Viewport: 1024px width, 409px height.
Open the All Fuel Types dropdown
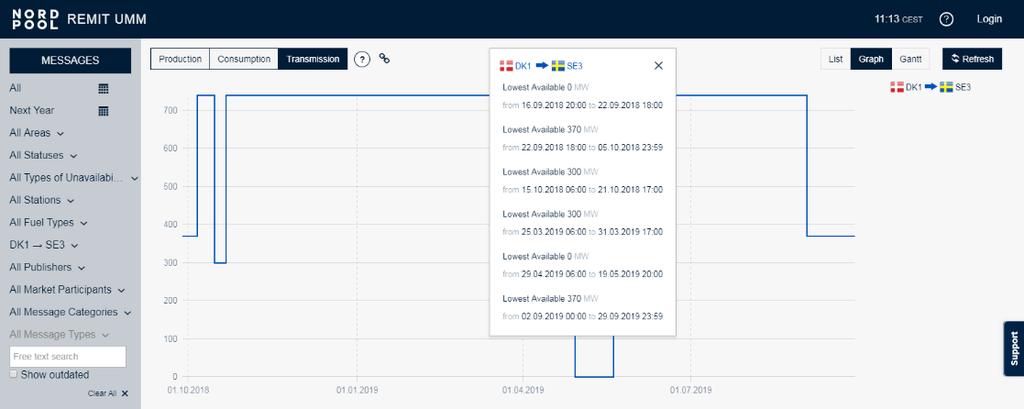(48, 222)
